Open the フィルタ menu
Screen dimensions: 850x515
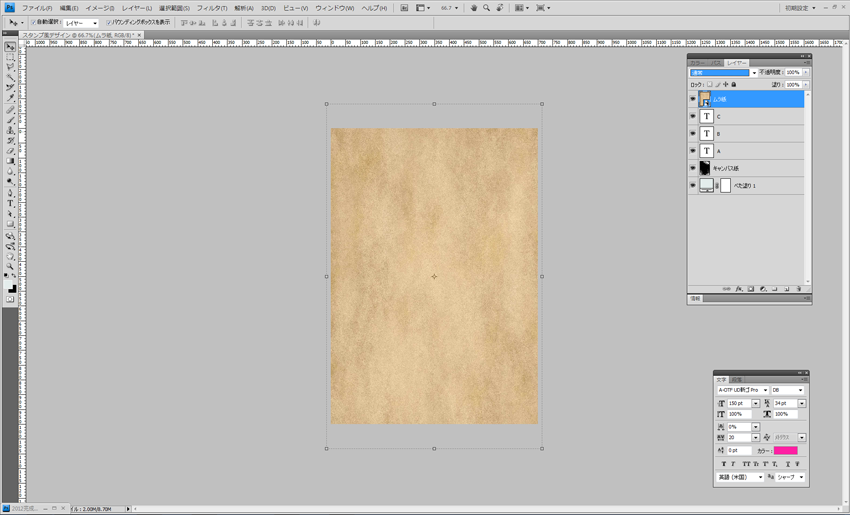[x=211, y=7]
